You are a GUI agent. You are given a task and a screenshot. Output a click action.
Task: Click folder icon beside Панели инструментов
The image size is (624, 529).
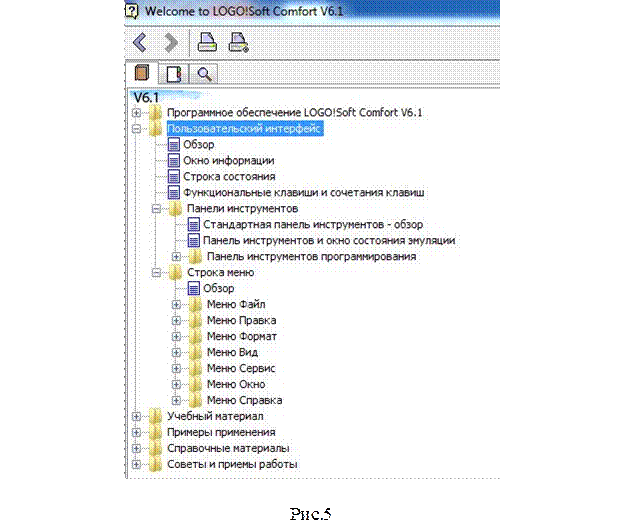175,209
